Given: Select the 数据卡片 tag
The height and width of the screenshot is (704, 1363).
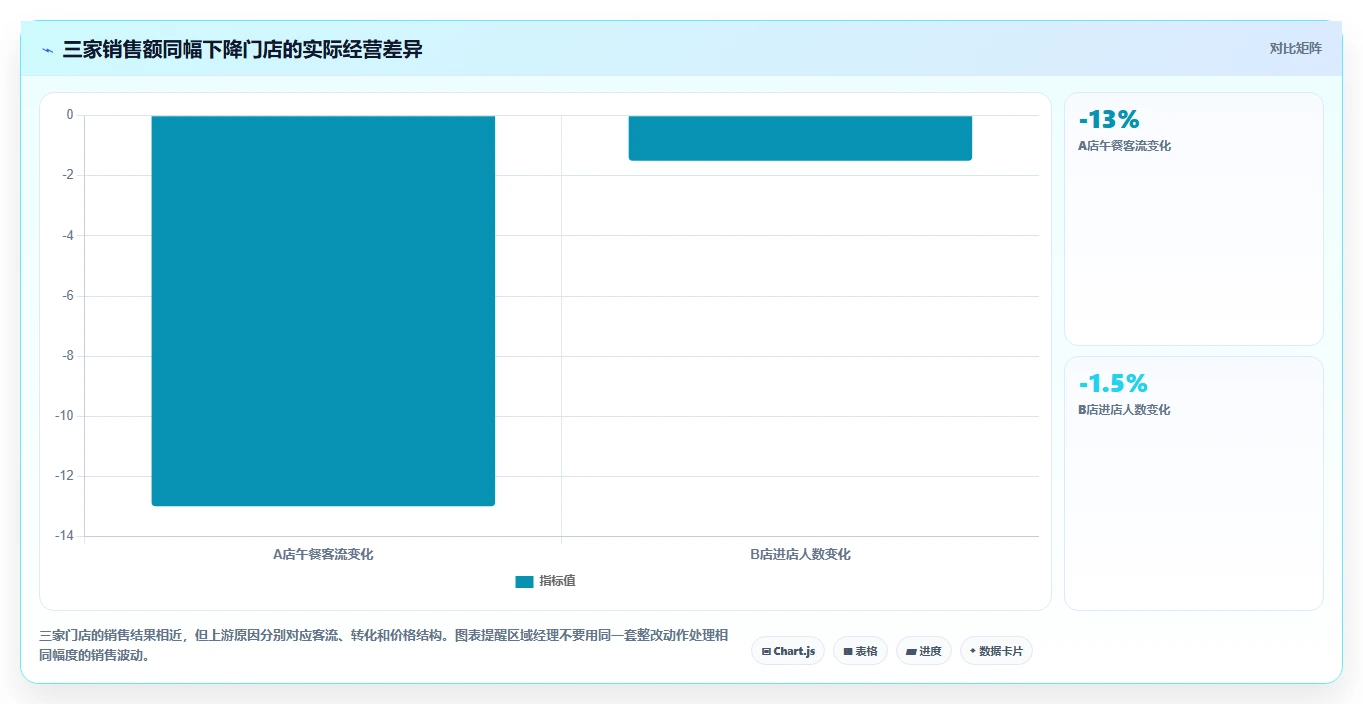Looking at the screenshot, I should pyautogui.click(x=996, y=651).
